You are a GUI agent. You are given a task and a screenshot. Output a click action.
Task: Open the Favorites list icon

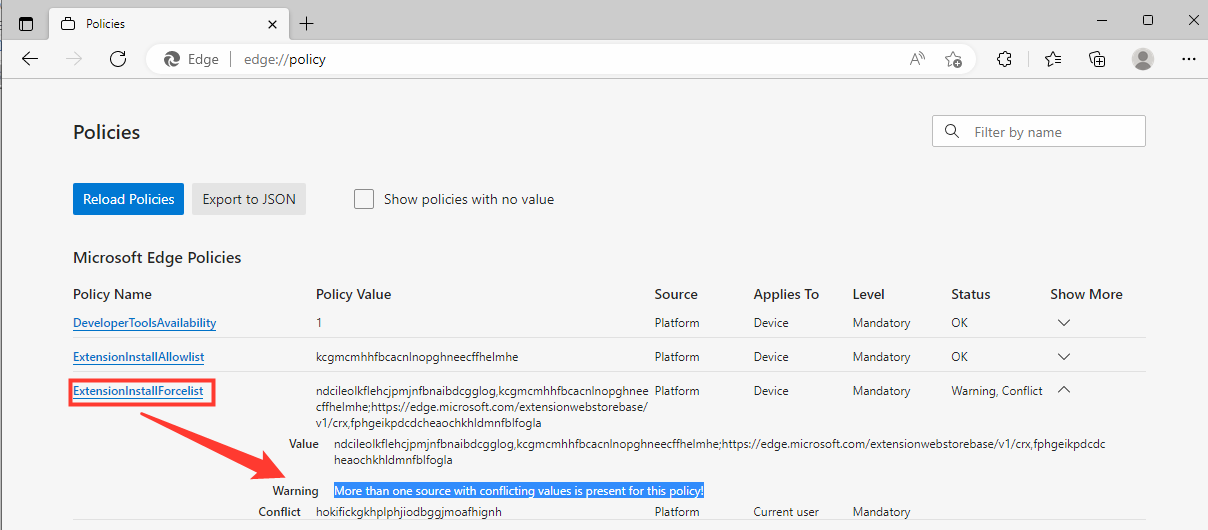point(1053,59)
